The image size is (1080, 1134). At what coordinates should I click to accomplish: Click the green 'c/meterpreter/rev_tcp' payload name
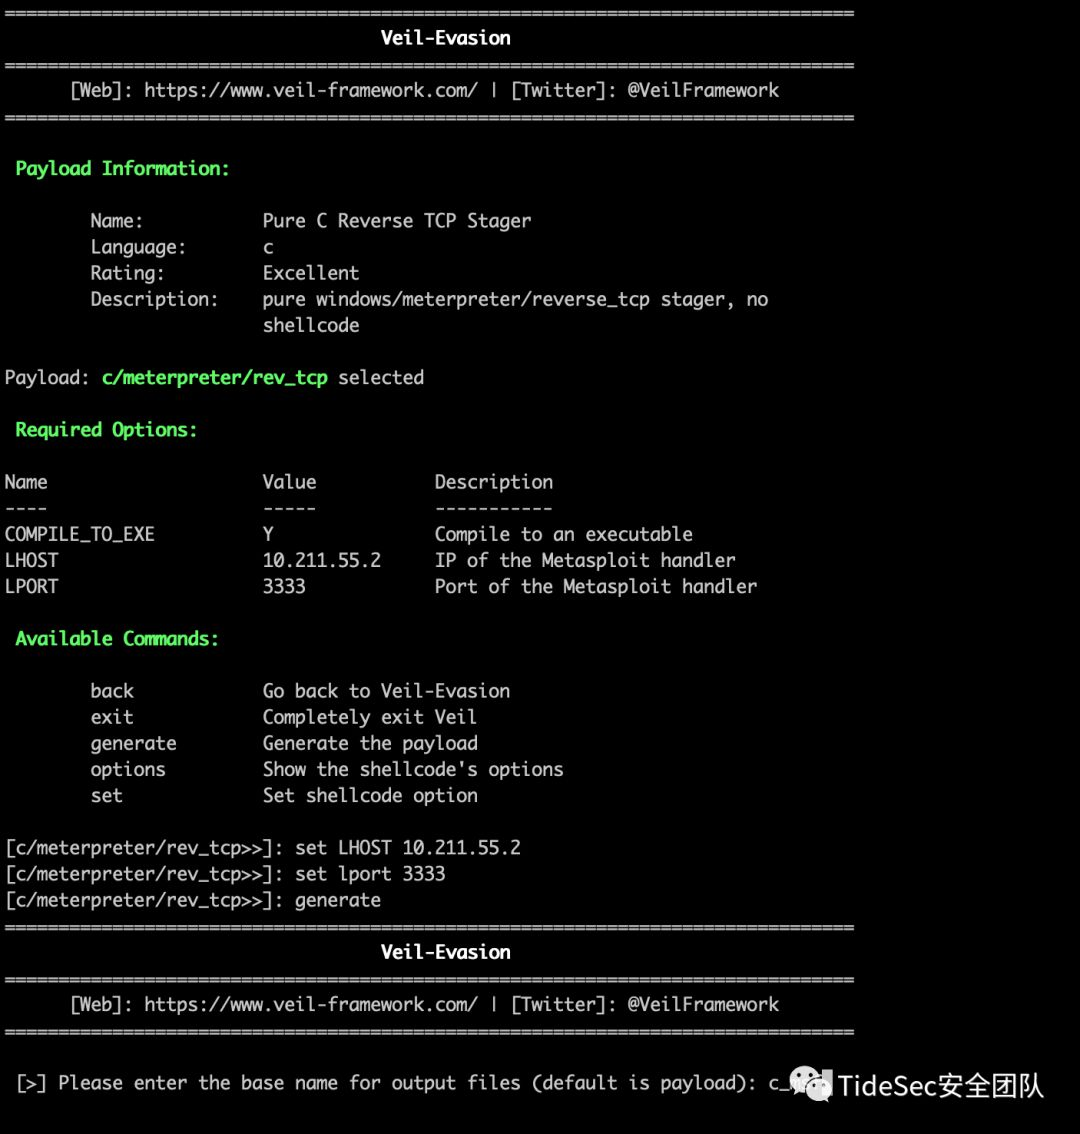(x=215, y=378)
